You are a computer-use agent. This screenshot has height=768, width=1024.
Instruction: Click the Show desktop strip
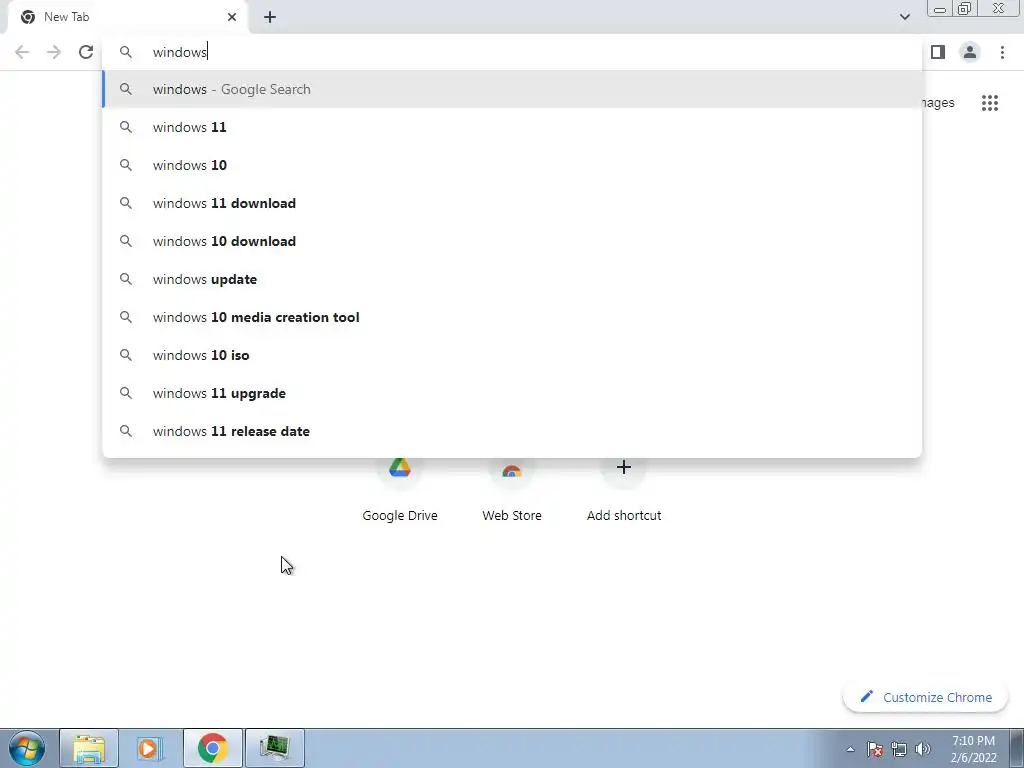pos(1017,749)
